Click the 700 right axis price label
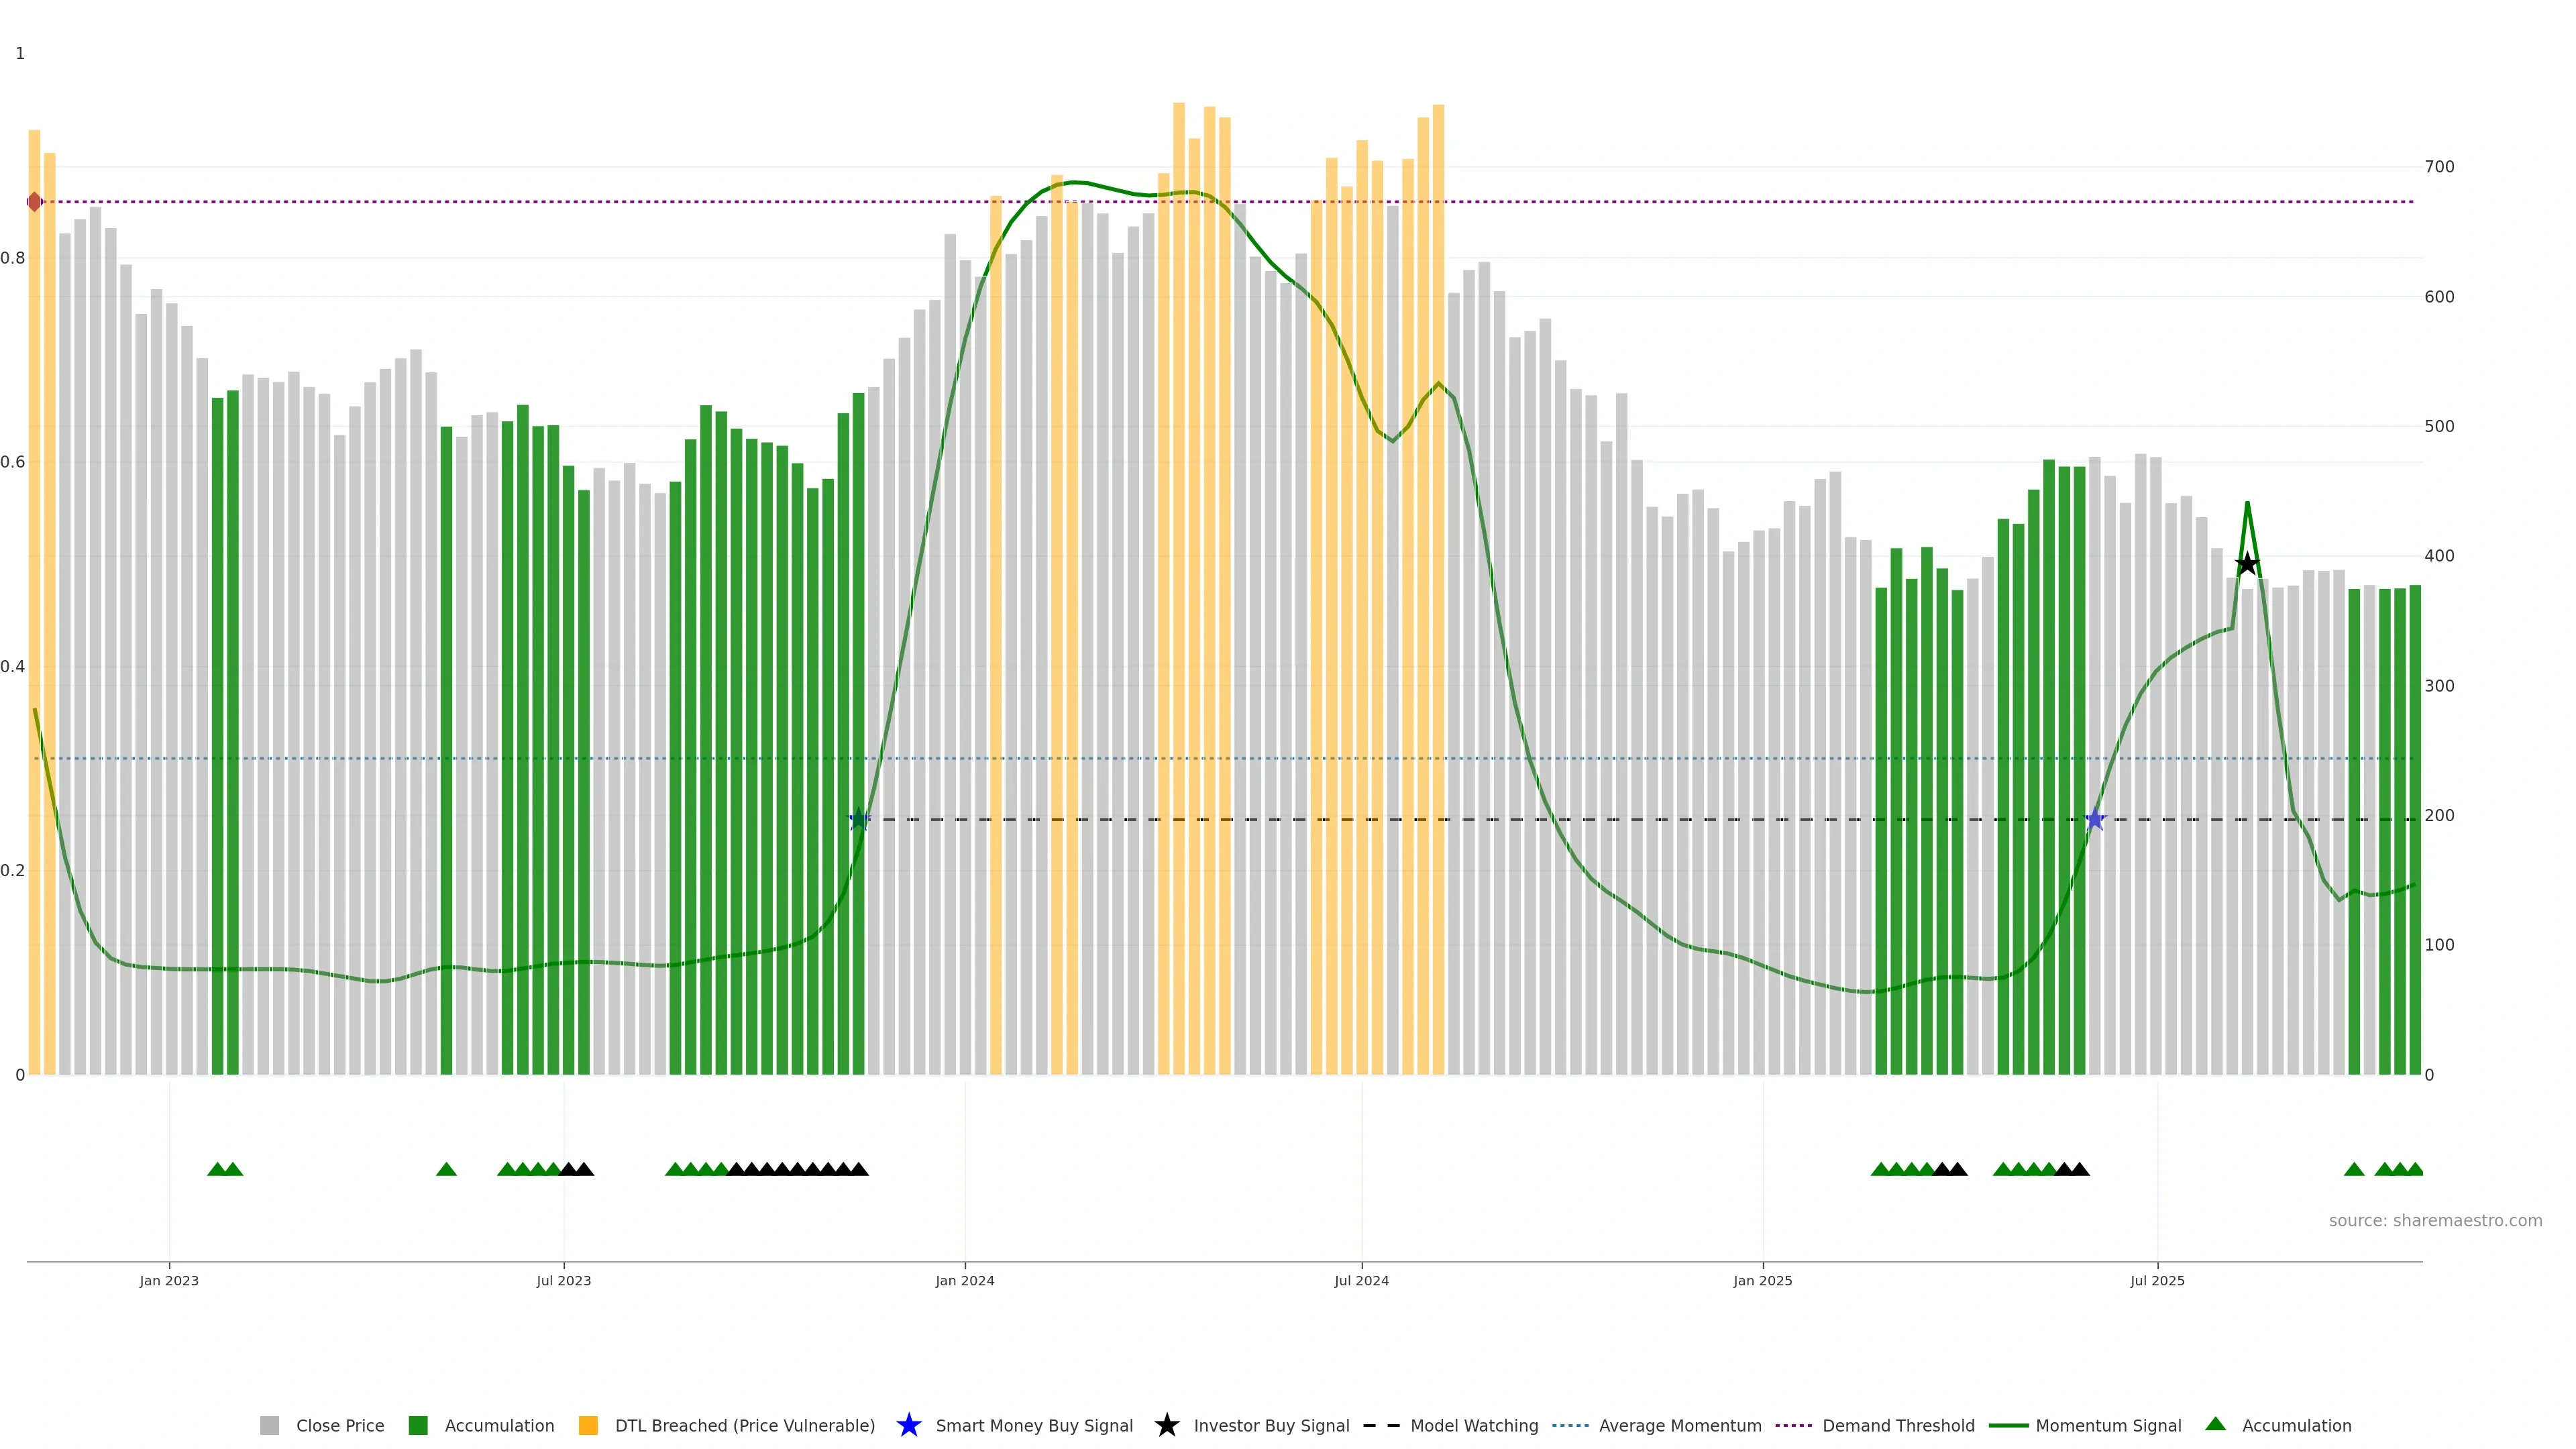The height and width of the screenshot is (1449, 2576). 2439,167
